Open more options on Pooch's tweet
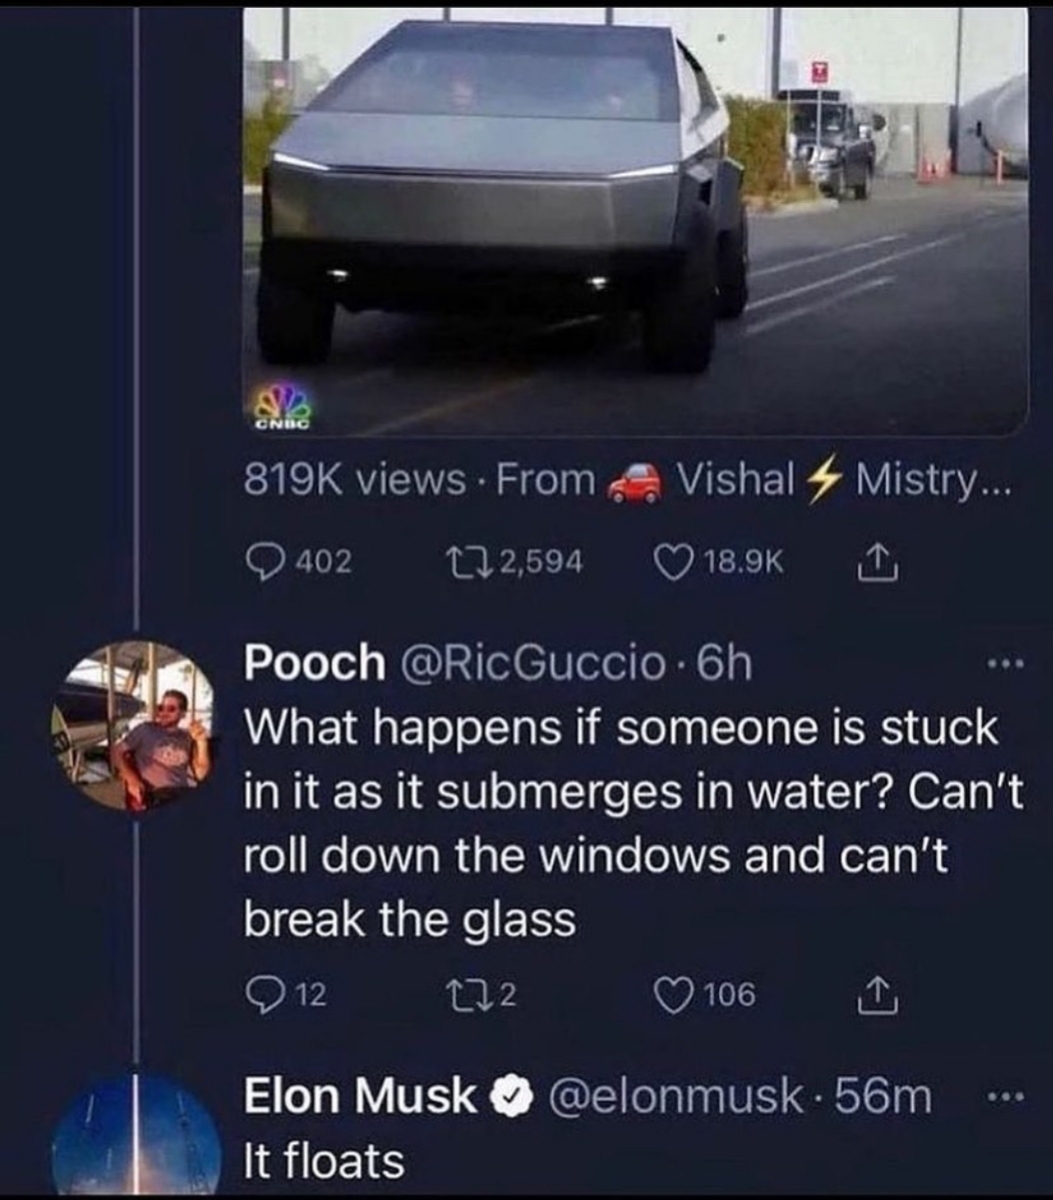 pyautogui.click(x=1000, y=666)
